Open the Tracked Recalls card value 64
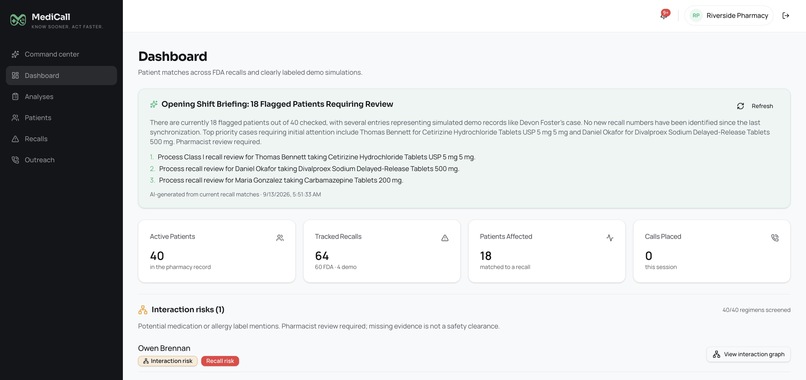Image resolution: width=806 pixels, height=380 pixels. [x=322, y=256]
